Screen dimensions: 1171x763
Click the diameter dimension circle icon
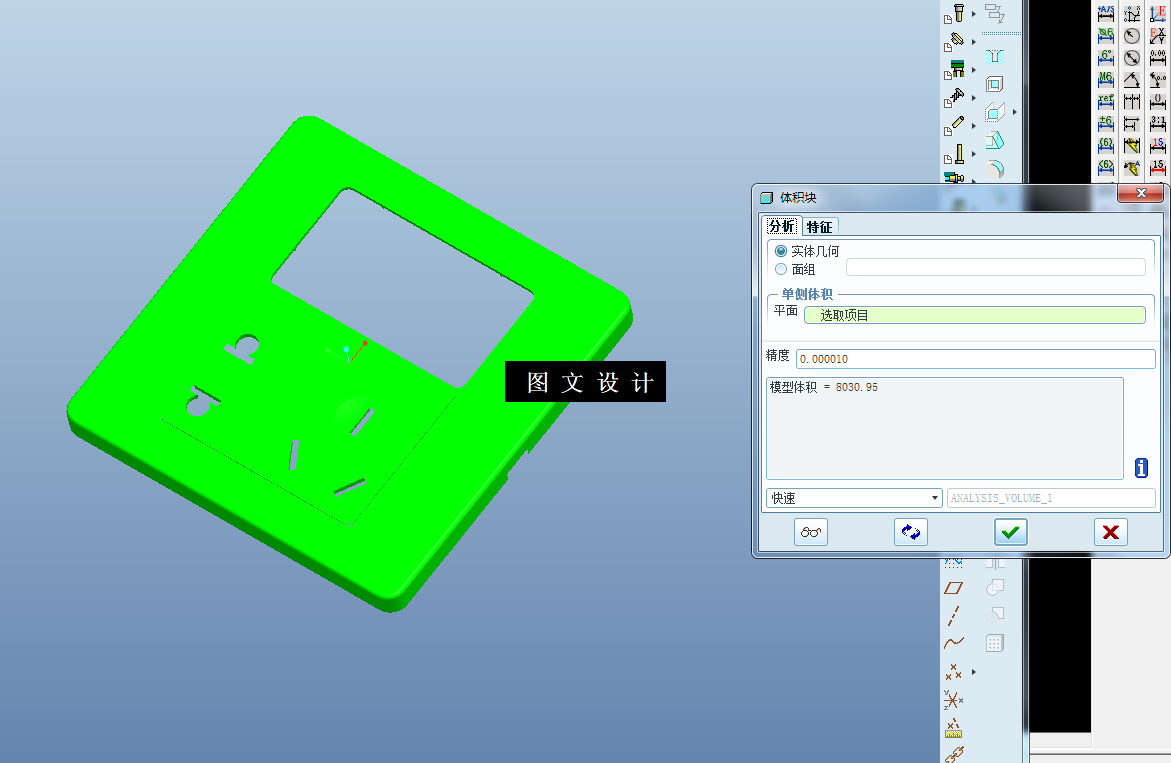click(1132, 57)
